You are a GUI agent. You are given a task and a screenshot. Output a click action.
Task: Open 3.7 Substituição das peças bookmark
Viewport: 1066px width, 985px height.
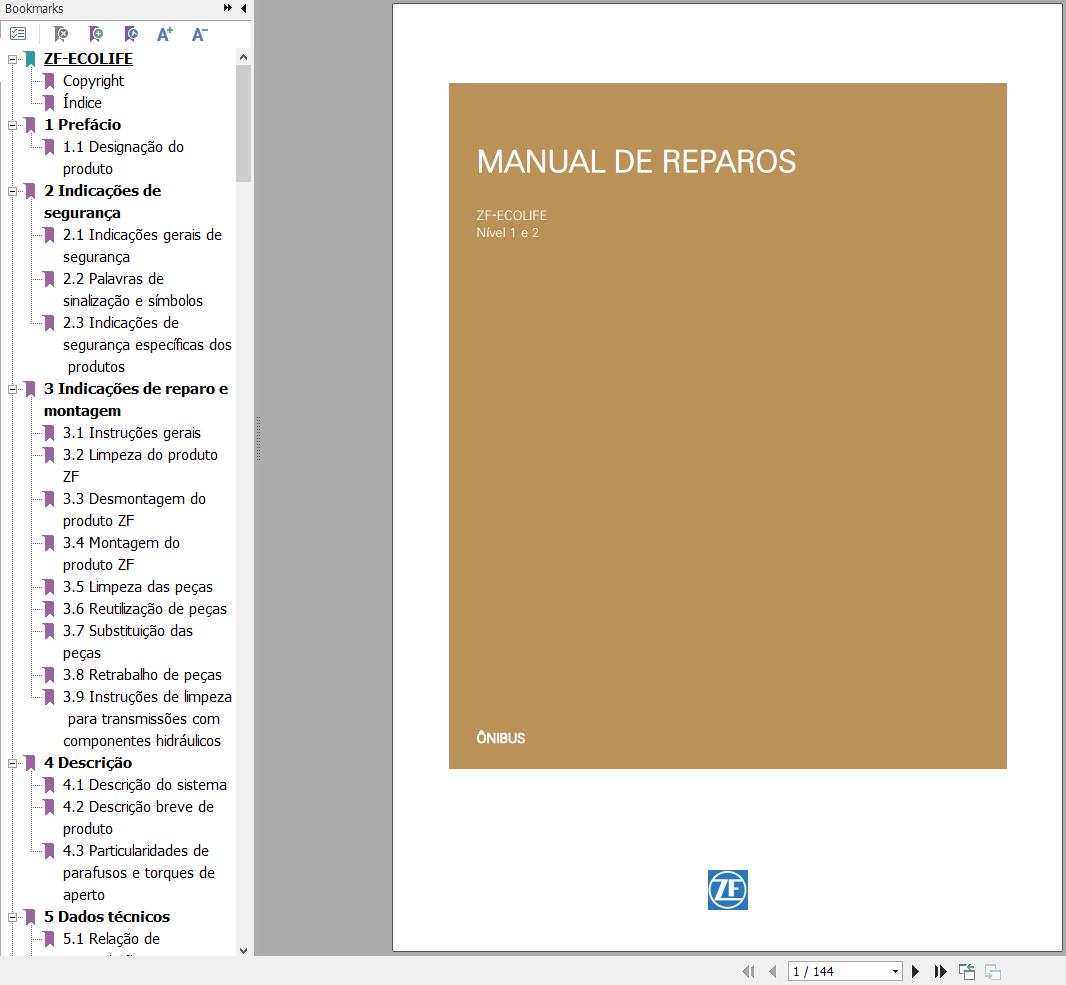(x=128, y=642)
